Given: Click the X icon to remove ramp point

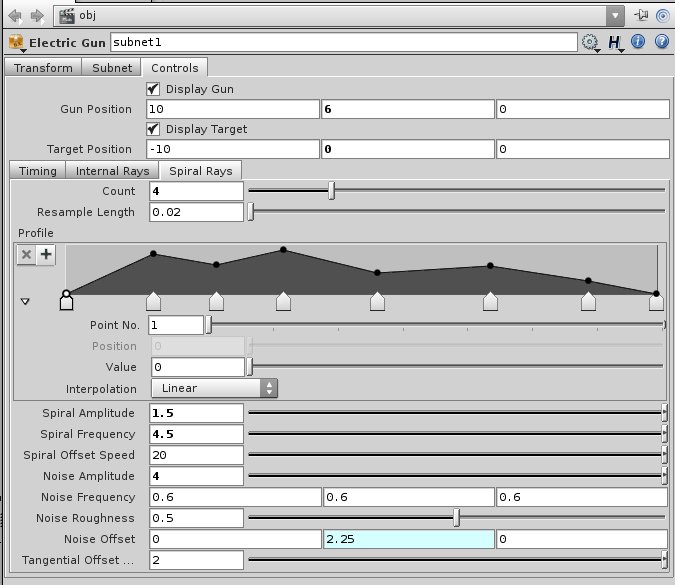Looking at the screenshot, I should (27, 255).
